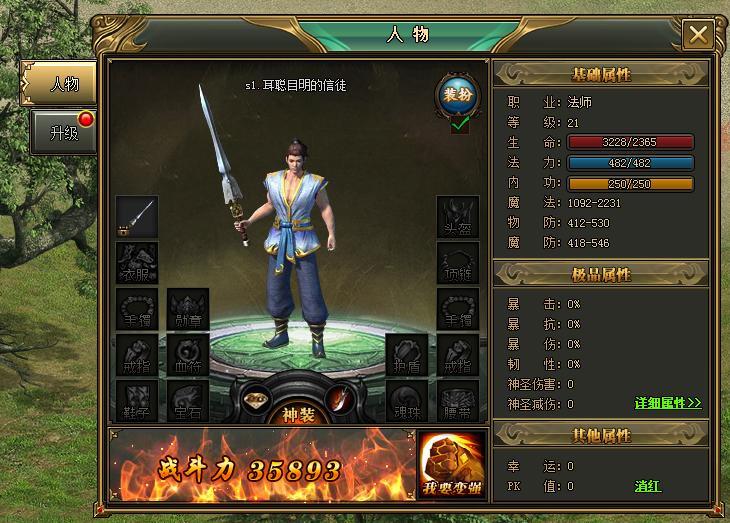Select the 宝石 gem slot
Viewport: 730px width, 523px height.
click(x=188, y=401)
